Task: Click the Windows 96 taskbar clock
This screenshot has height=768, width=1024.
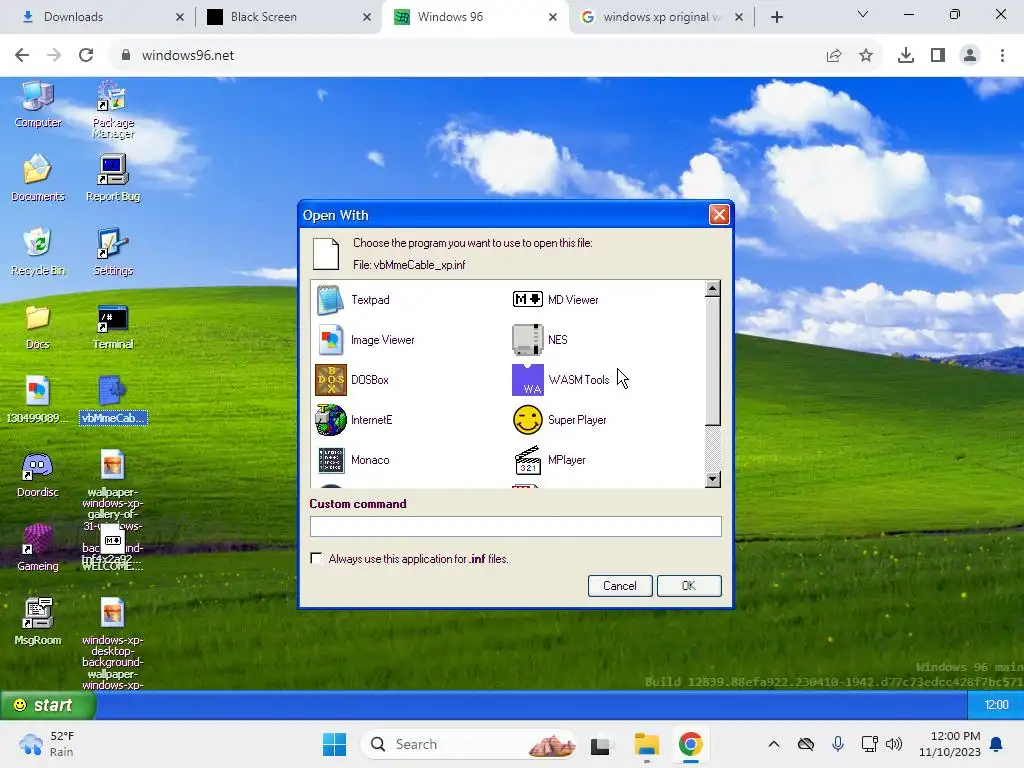Action: pos(996,705)
